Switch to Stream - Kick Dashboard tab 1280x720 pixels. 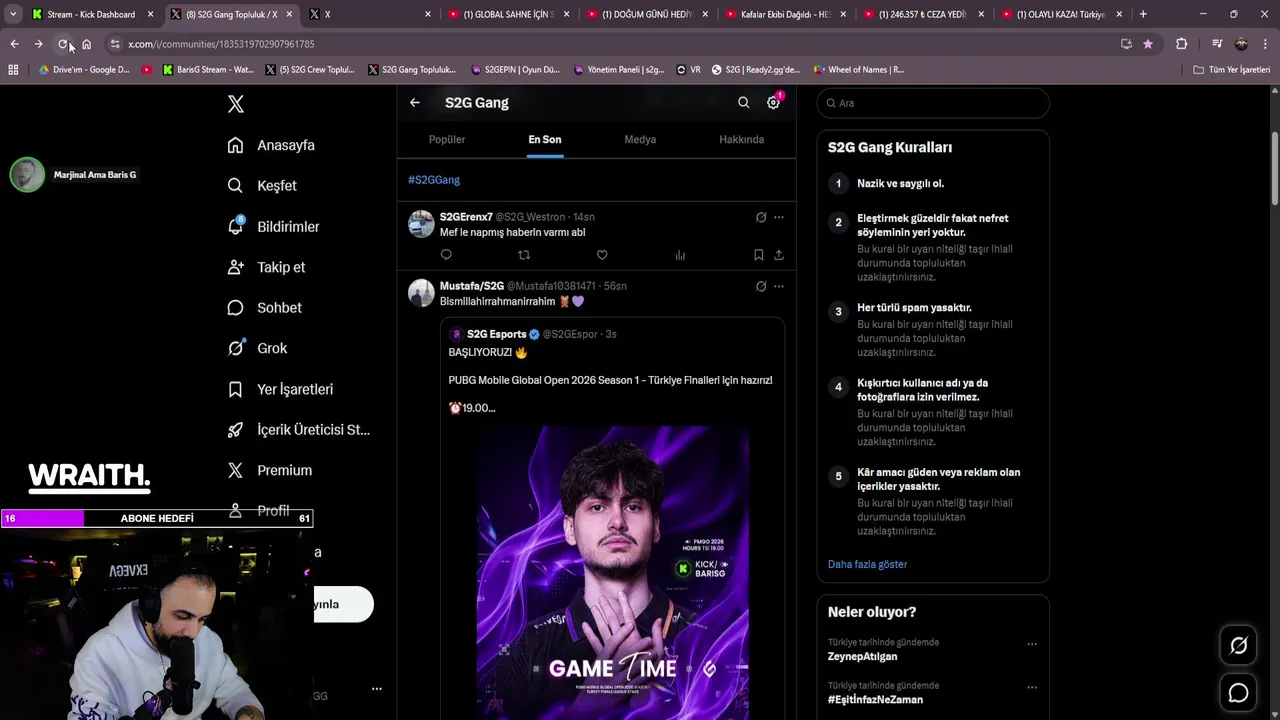tap(92, 14)
